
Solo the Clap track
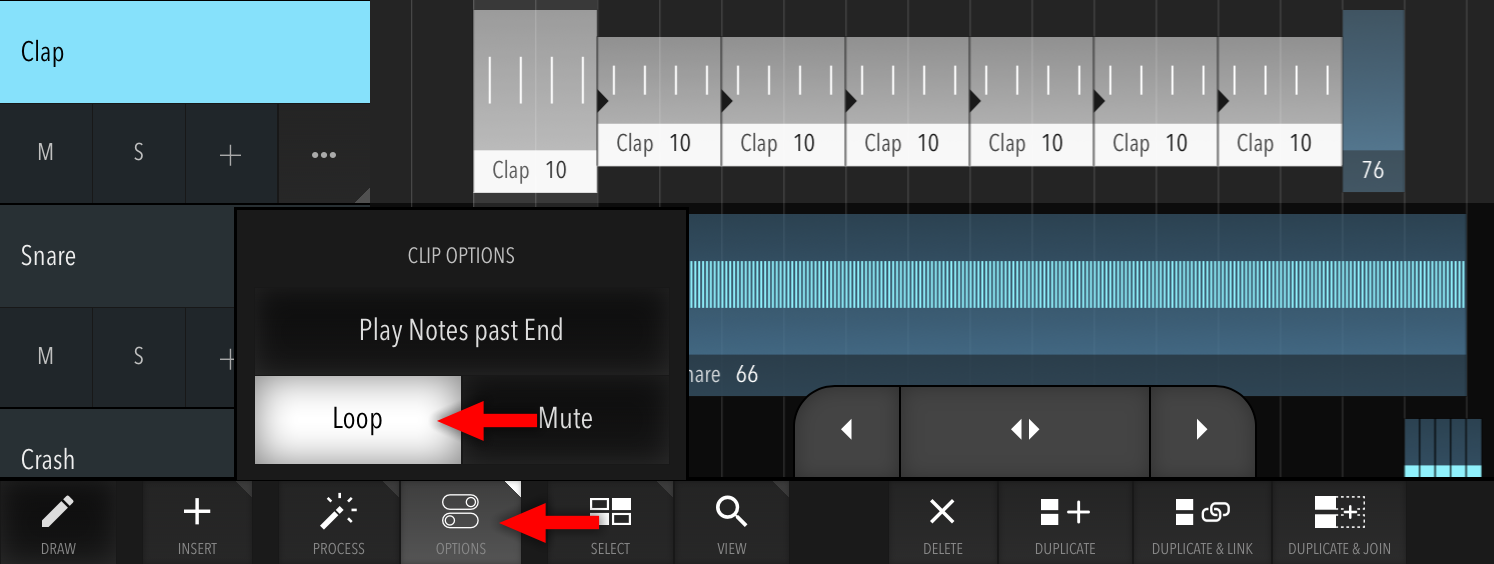click(x=139, y=154)
